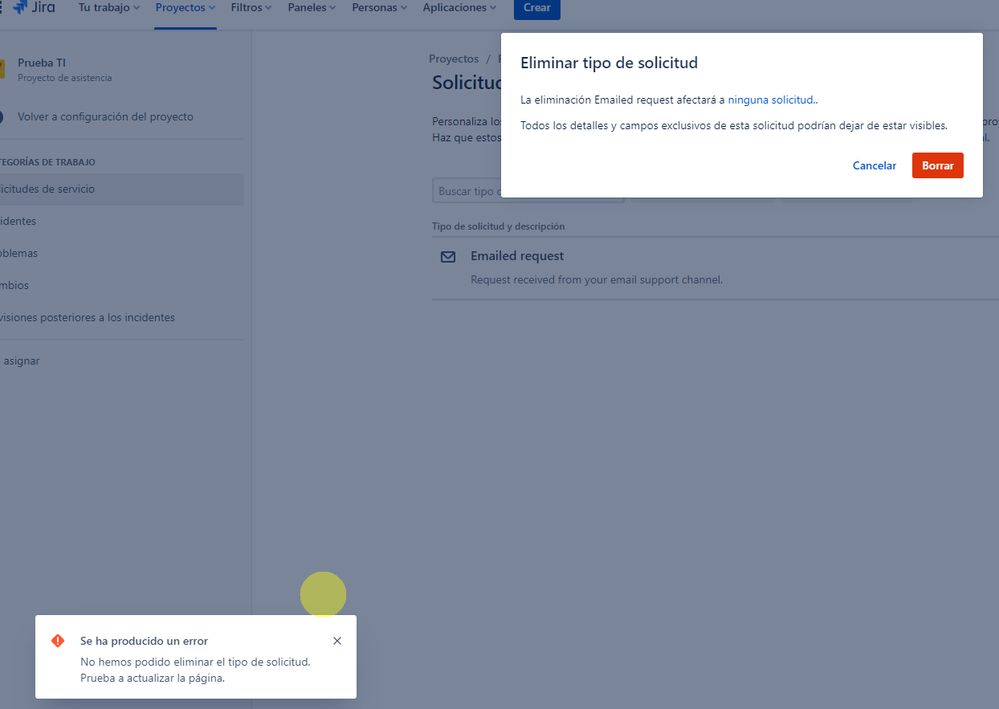Click 'Request received from your email support channel' description
999x709 pixels.
[596, 280]
